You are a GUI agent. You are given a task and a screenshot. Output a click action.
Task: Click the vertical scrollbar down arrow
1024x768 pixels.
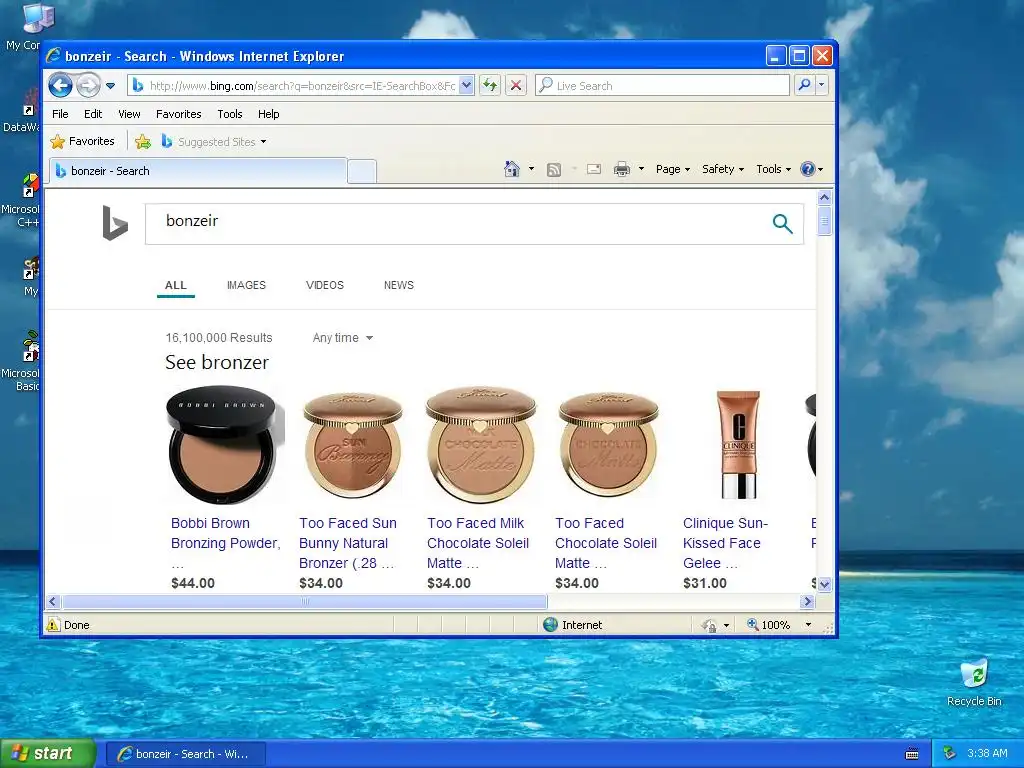pyautogui.click(x=824, y=584)
